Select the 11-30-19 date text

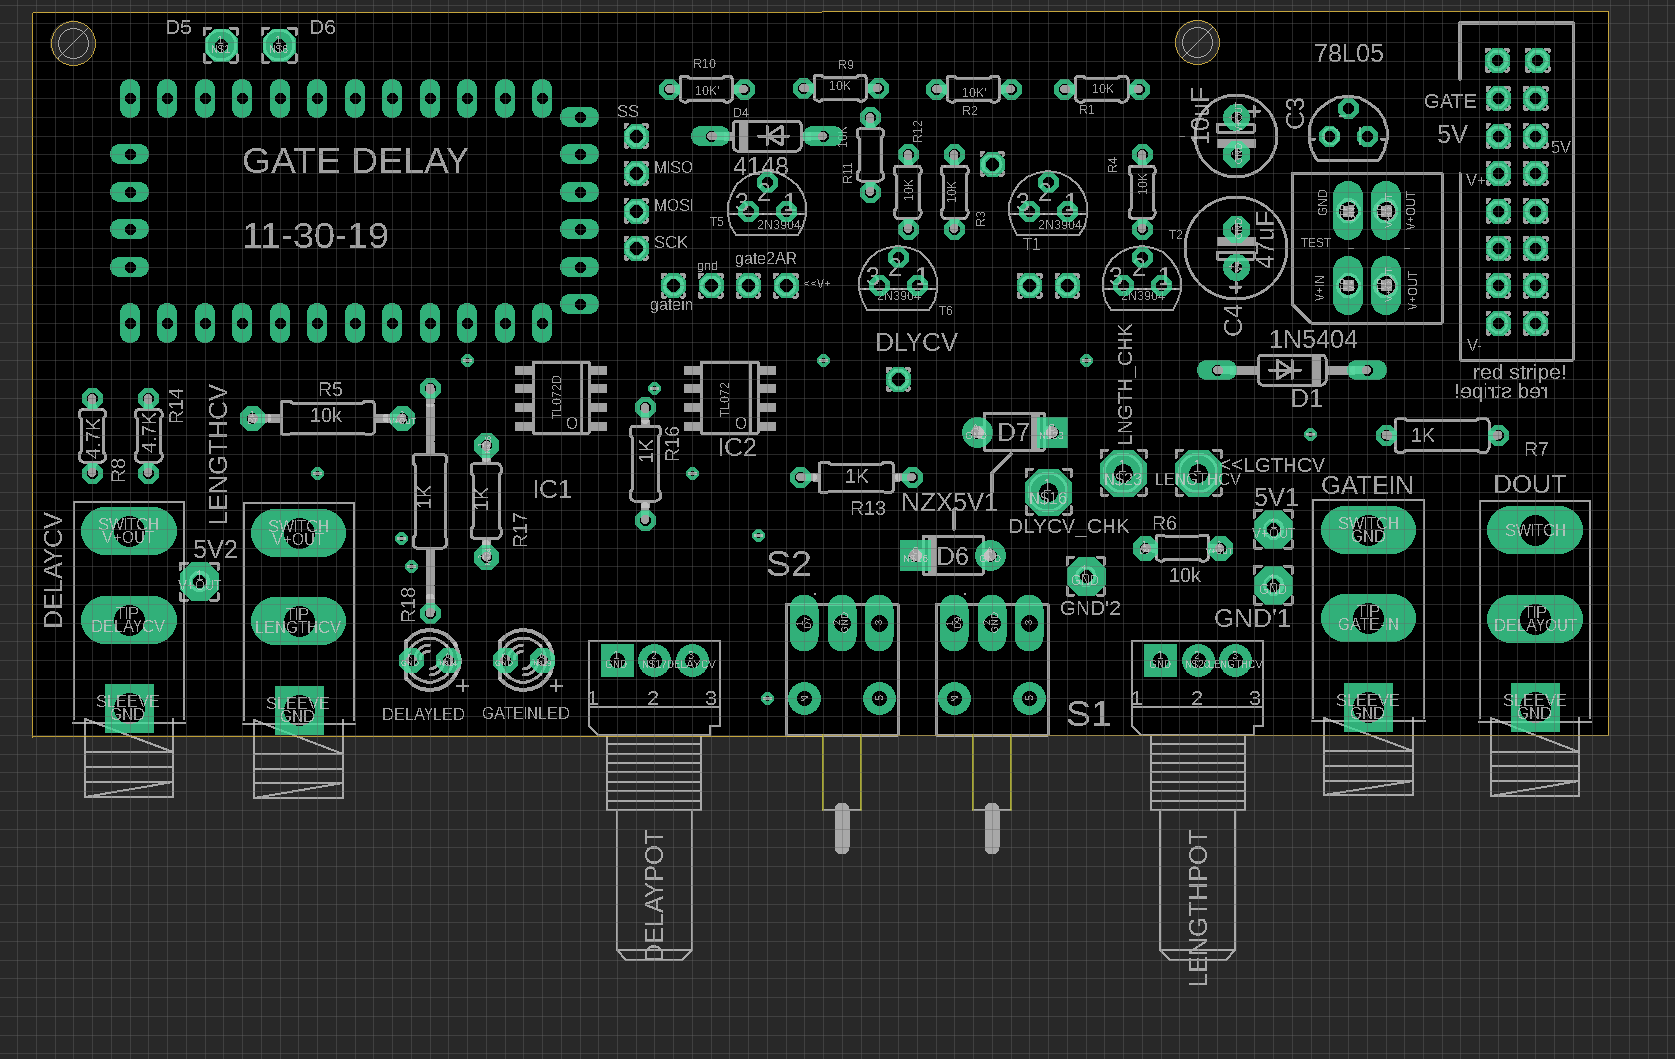(315, 237)
